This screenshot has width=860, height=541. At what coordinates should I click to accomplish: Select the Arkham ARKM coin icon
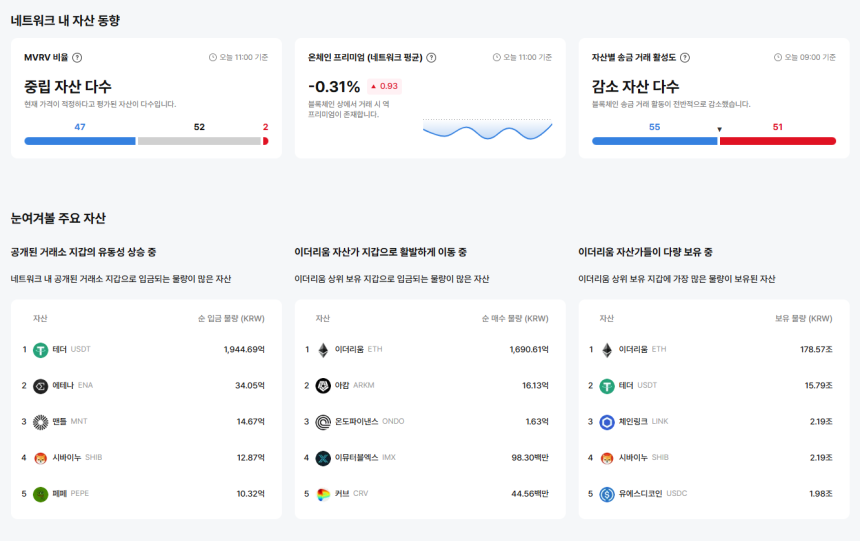pos(323,386)
